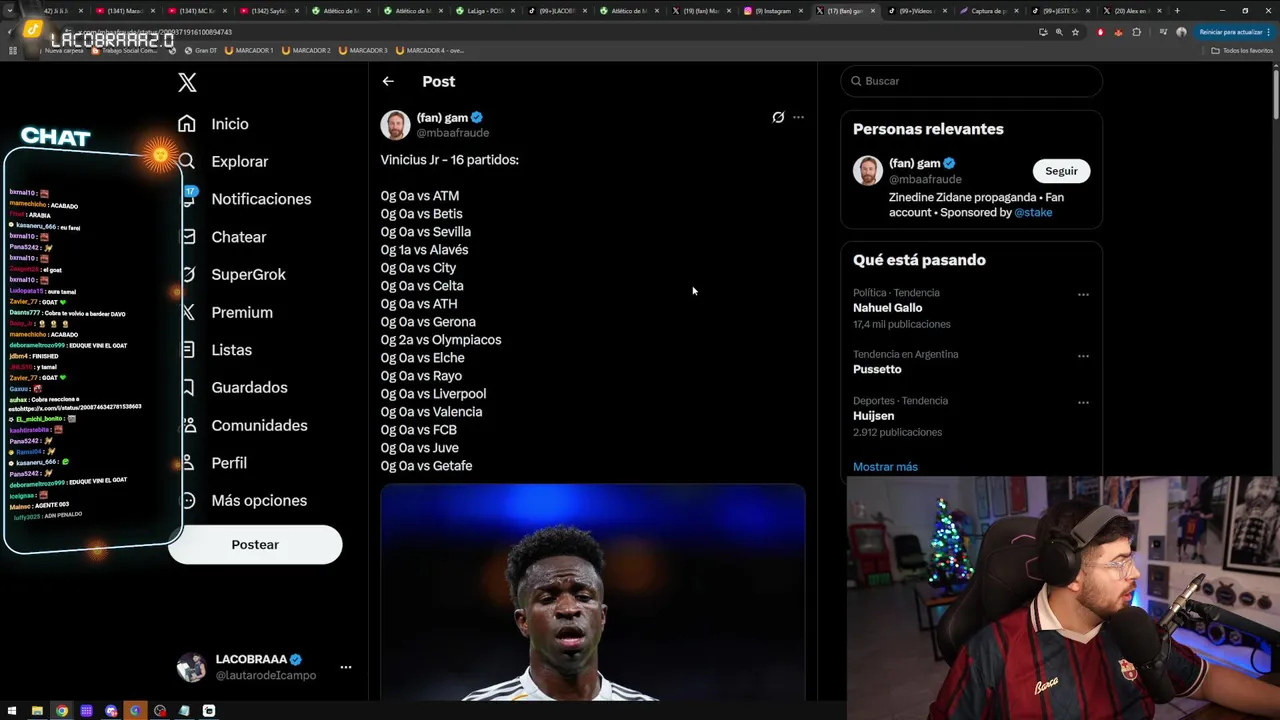The image size is (1280, 720).
Task: Focus the Buscar search field
Action: tap(971, 81)
